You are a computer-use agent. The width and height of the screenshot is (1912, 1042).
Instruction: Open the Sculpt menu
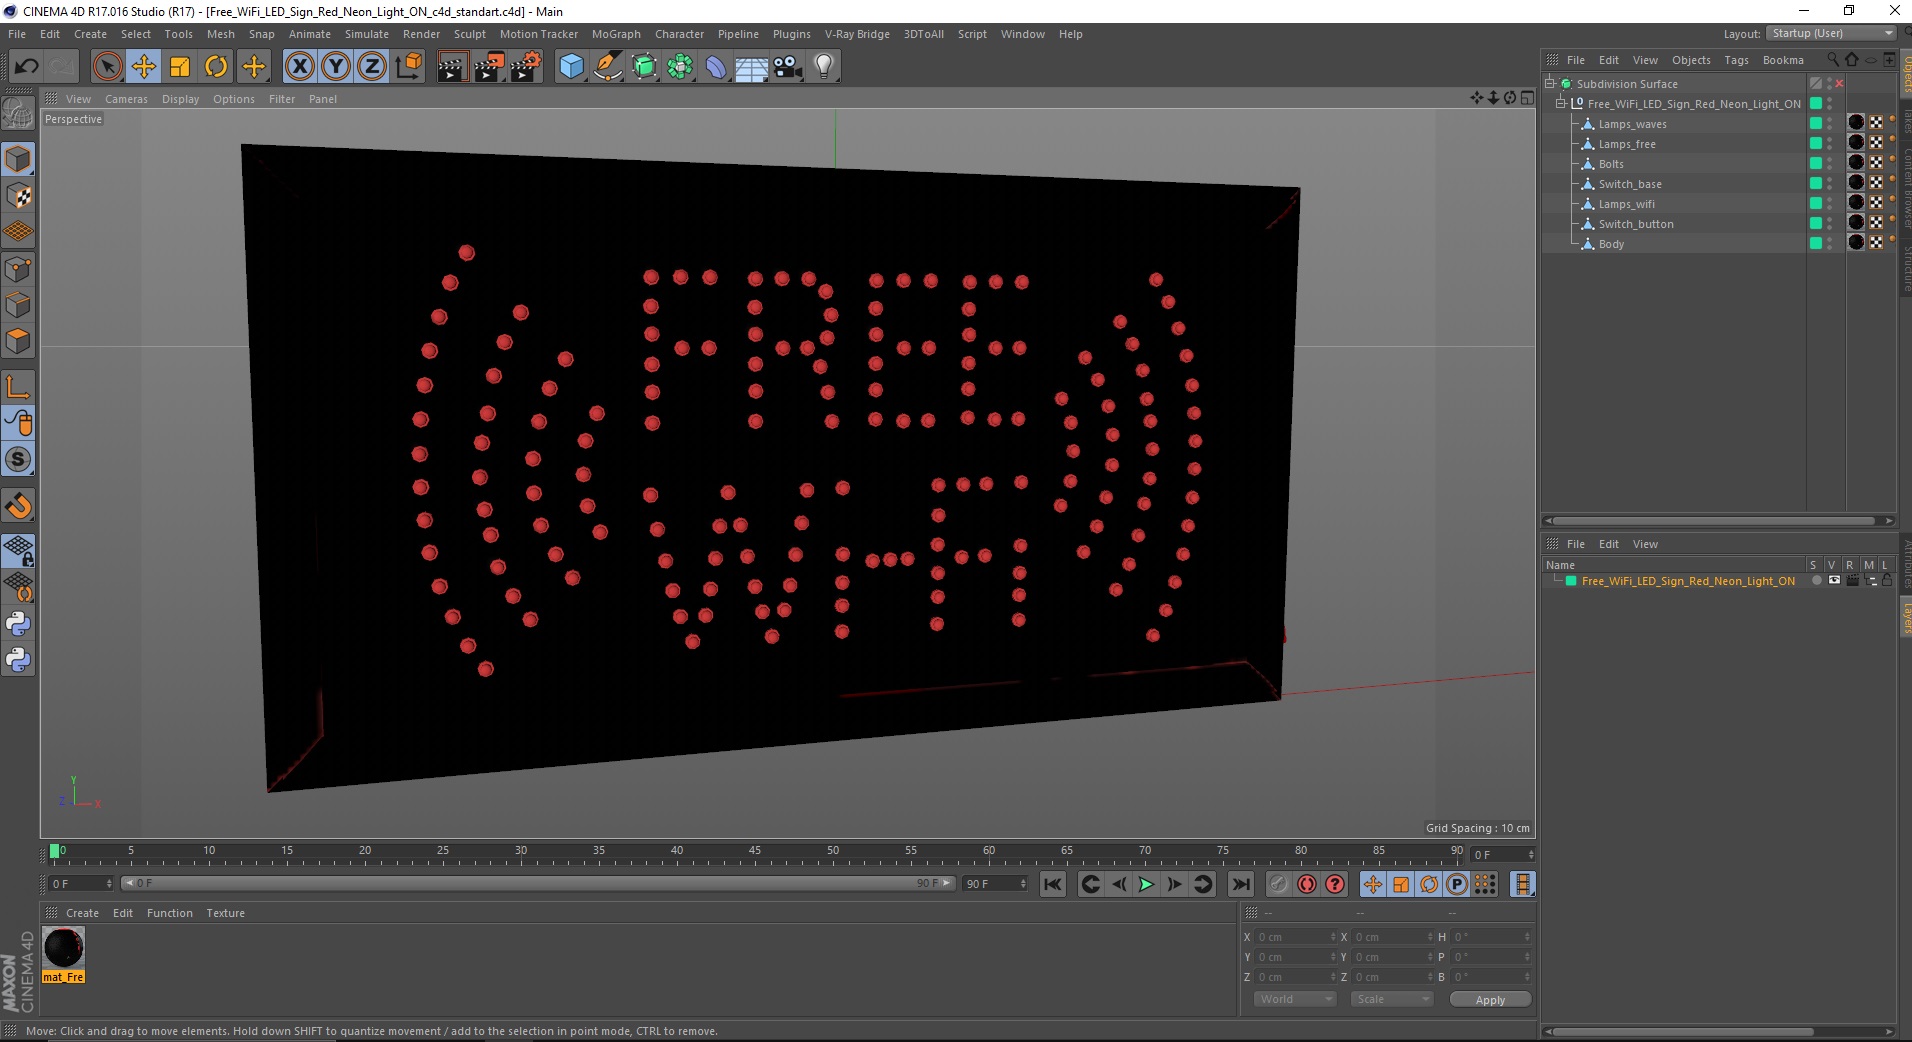(x=470, y=34)
